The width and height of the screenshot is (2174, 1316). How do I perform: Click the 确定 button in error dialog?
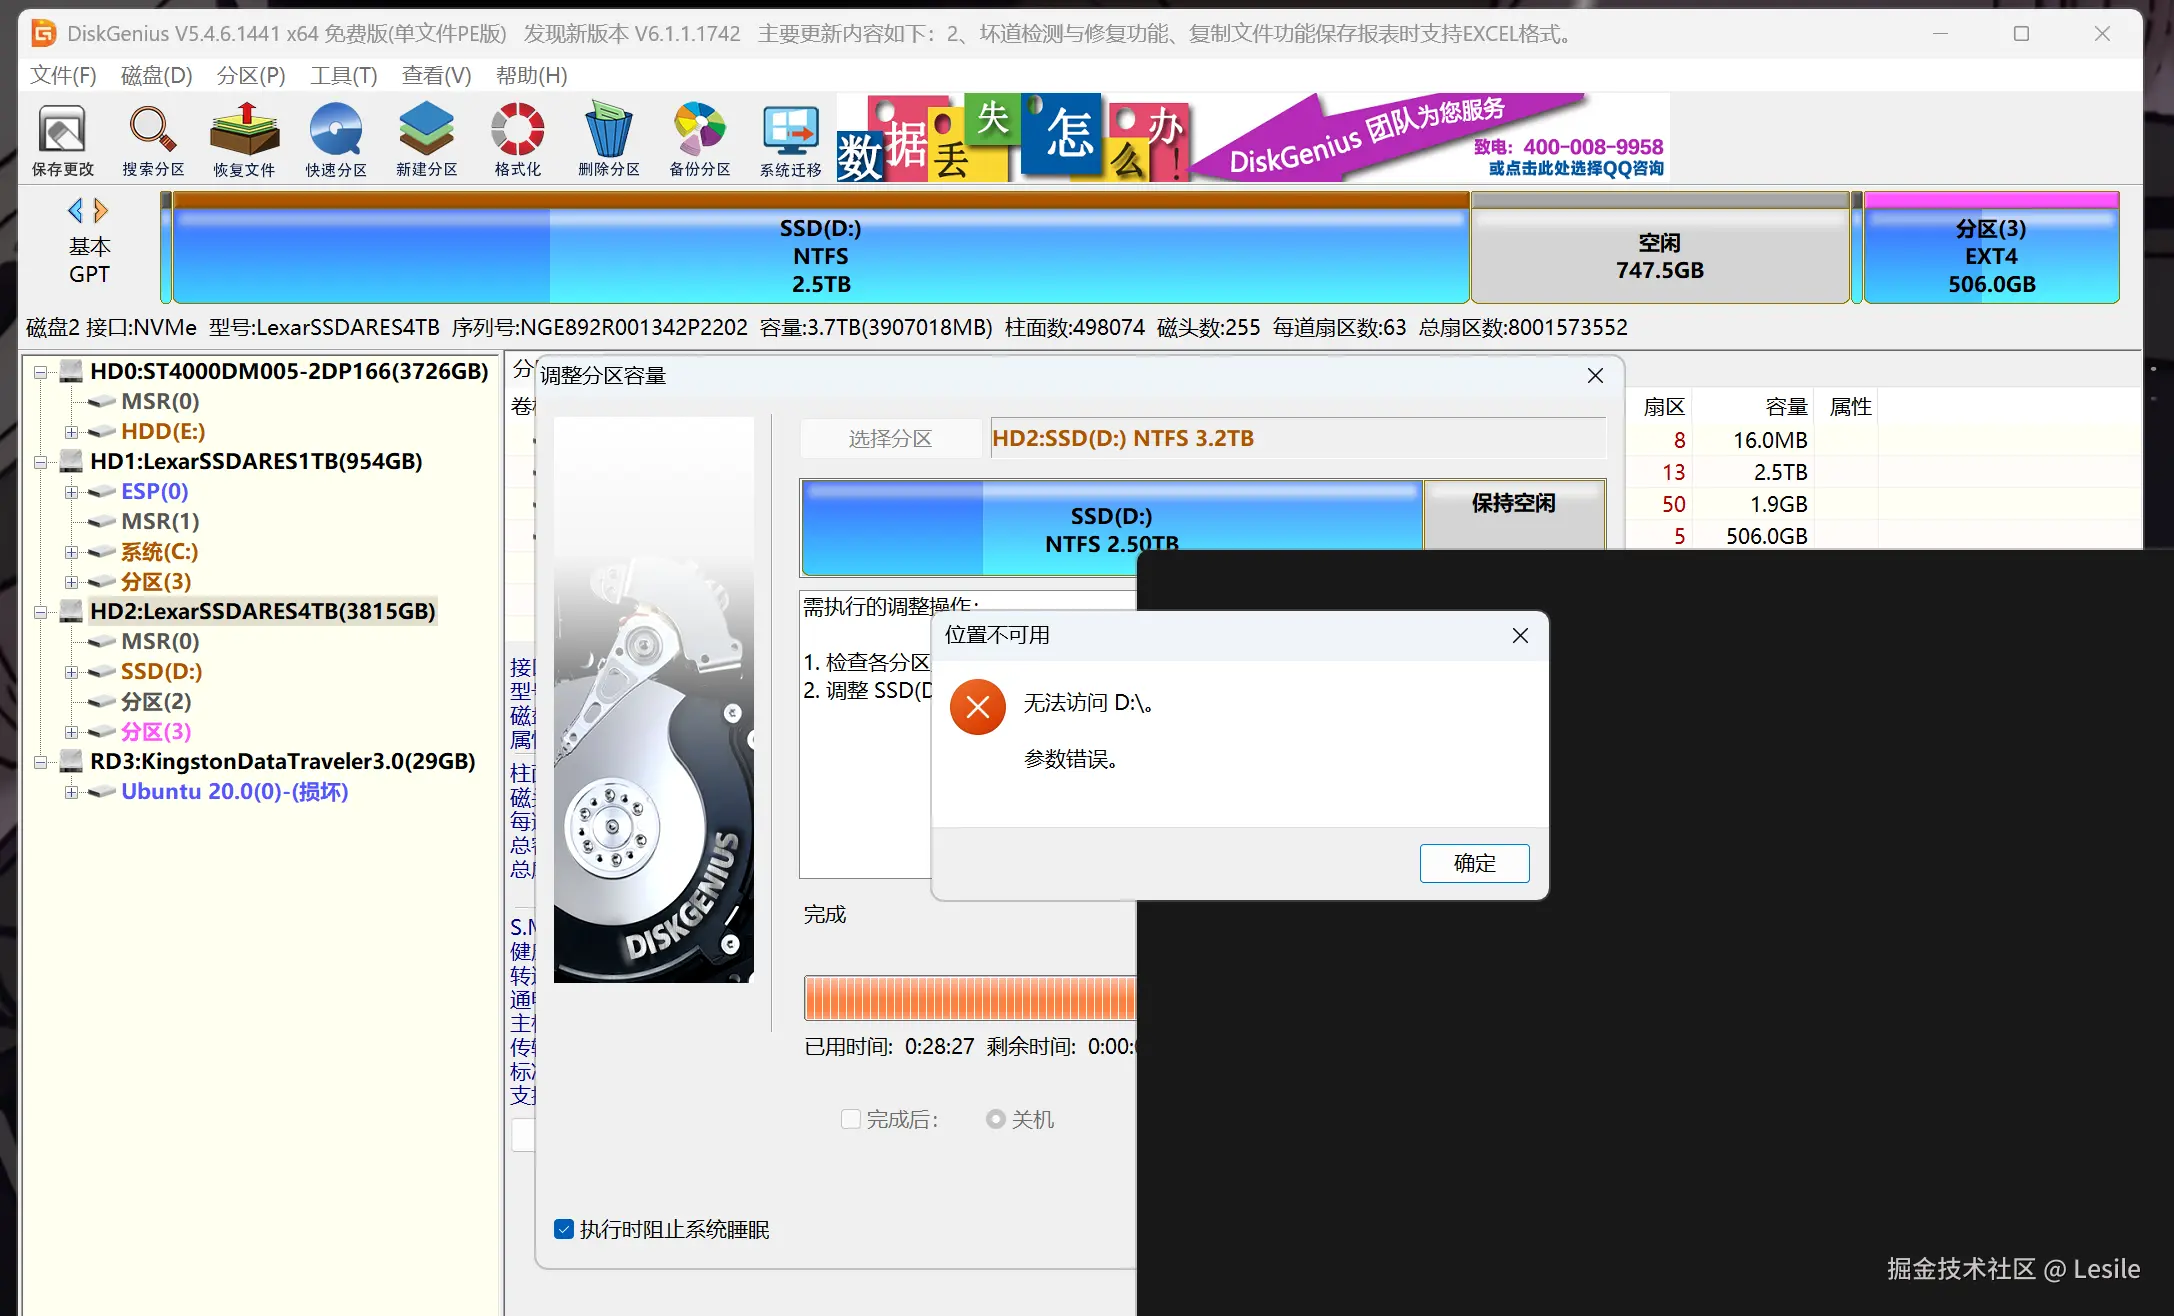[1474, 862]
